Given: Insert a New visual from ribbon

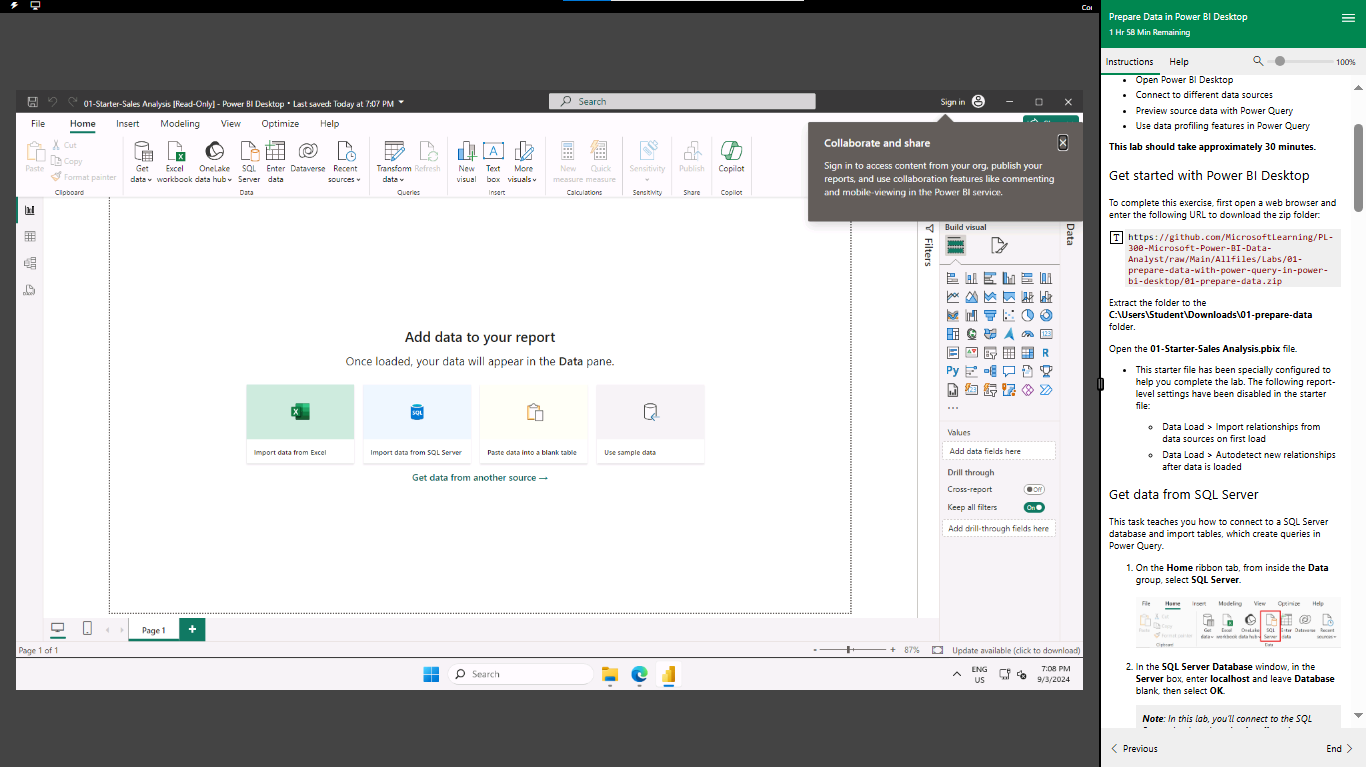Looking at the screenshot, I should [x=466, y=160].
